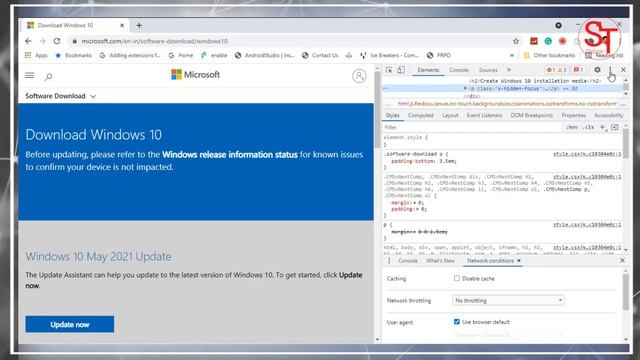Open the Microsoft account sign-in icon
This screenshot has width=640, height=360.
(359, 76)
